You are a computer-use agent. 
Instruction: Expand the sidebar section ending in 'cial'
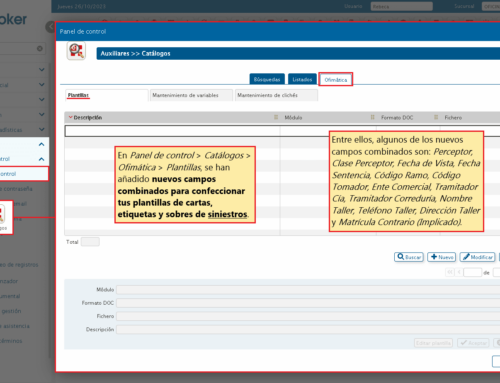coord(41,85)
